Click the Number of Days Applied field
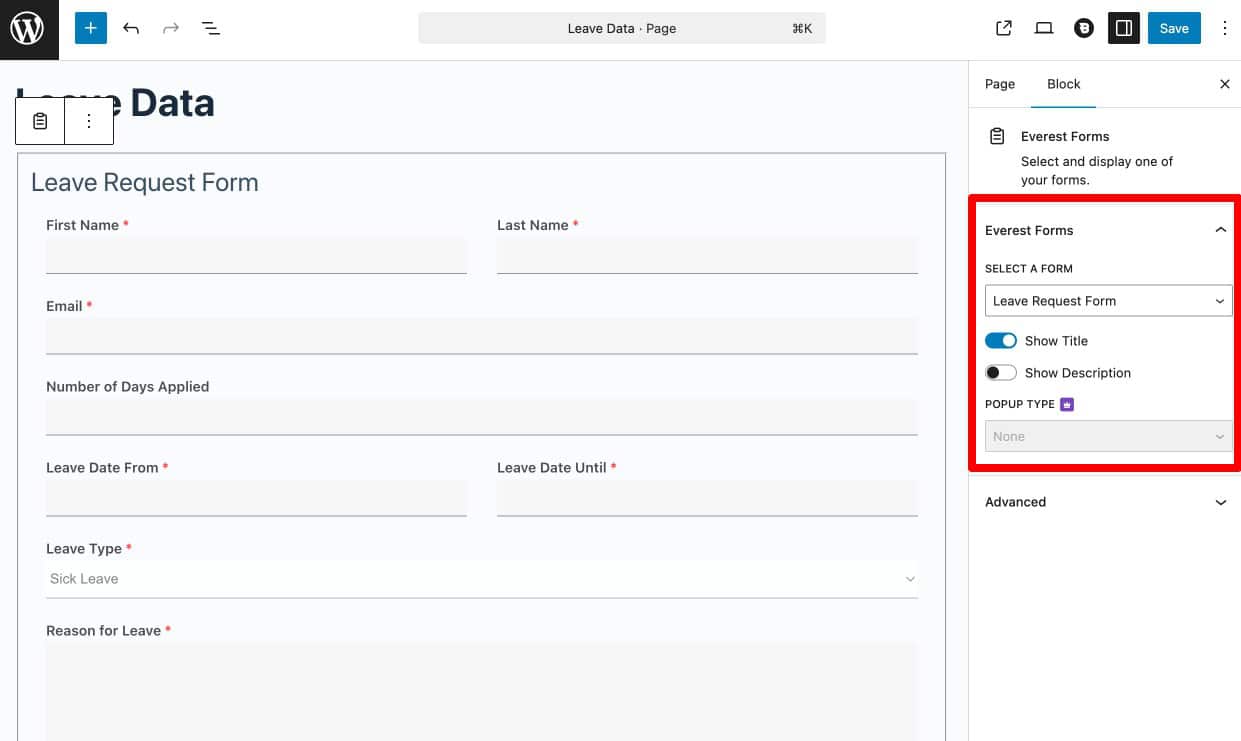1241x741 pixels. coord(482,417)
